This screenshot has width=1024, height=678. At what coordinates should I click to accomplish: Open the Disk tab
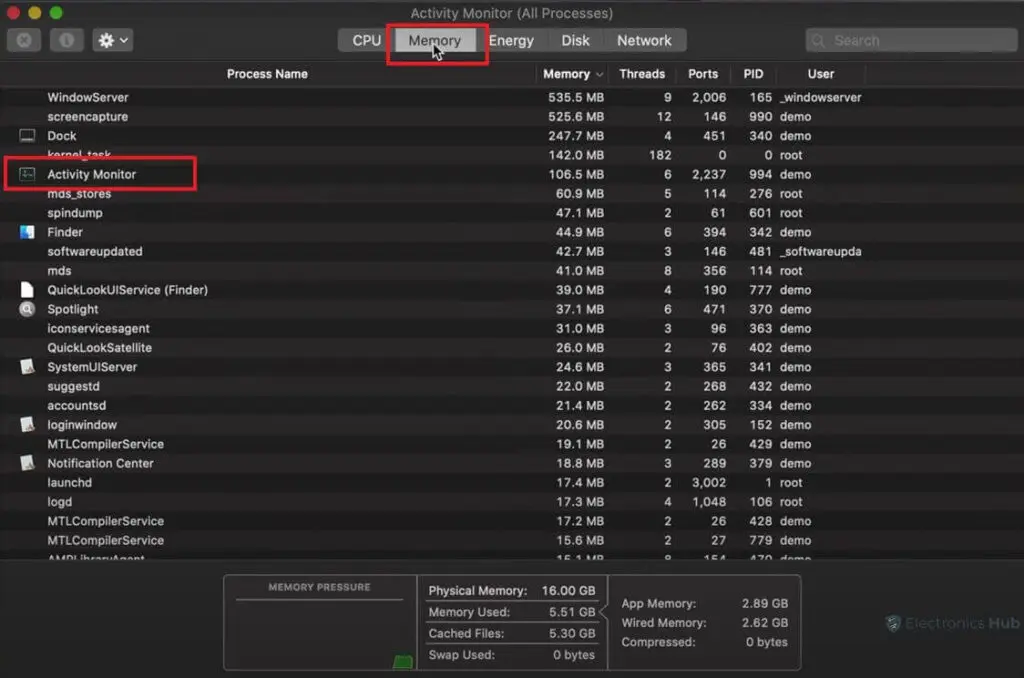coord(575,41)
